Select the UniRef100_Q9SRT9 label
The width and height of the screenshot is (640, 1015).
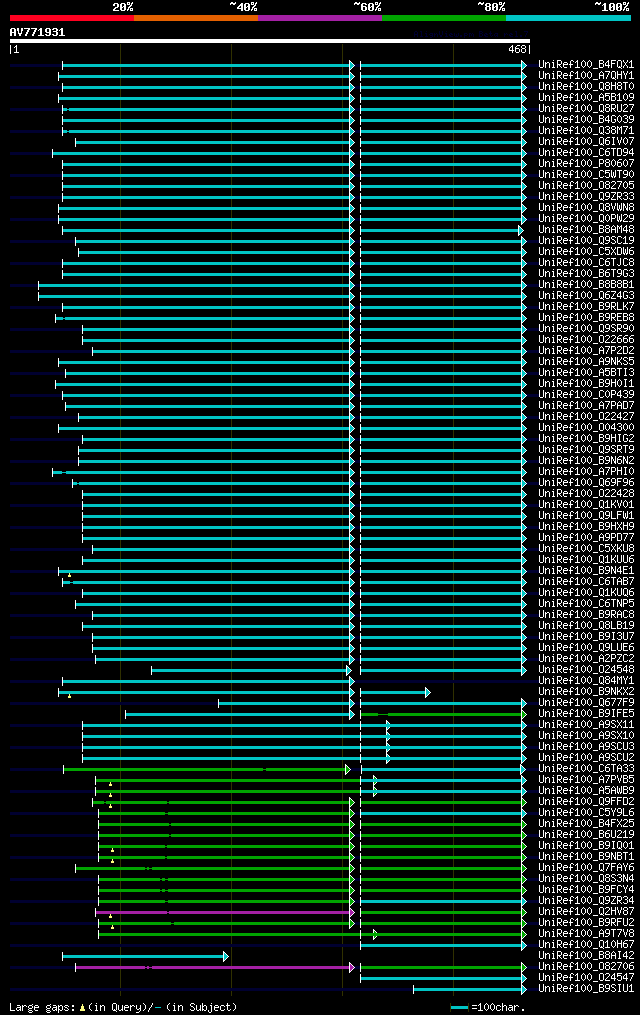click(586, 450)
